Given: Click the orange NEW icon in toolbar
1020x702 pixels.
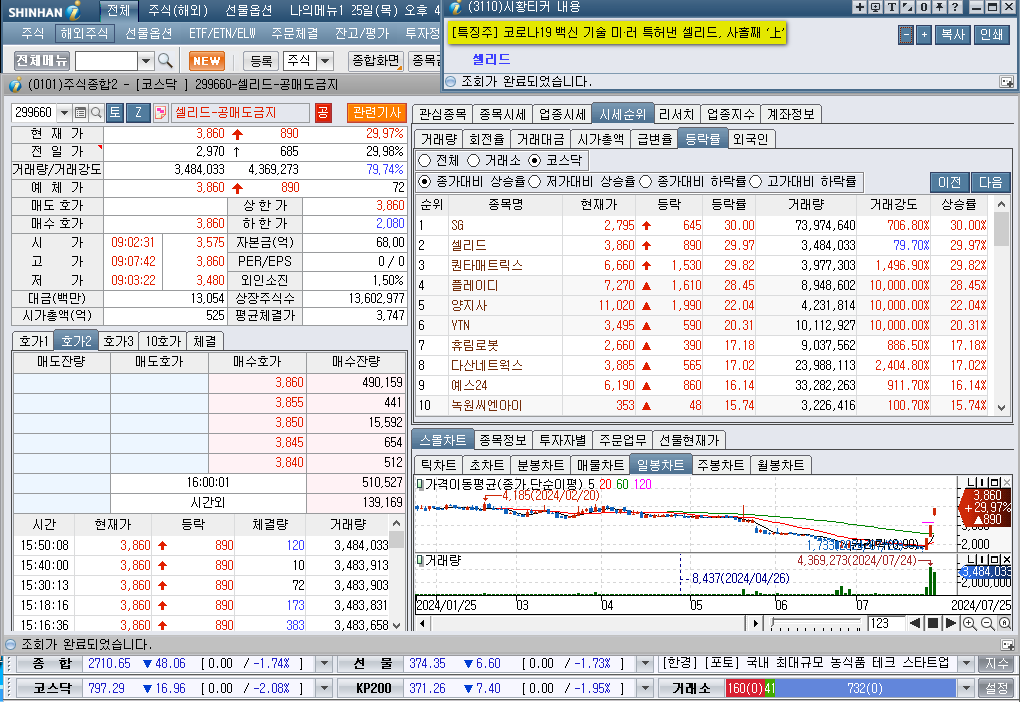Looking at the screenshot, I should [206, 61].
